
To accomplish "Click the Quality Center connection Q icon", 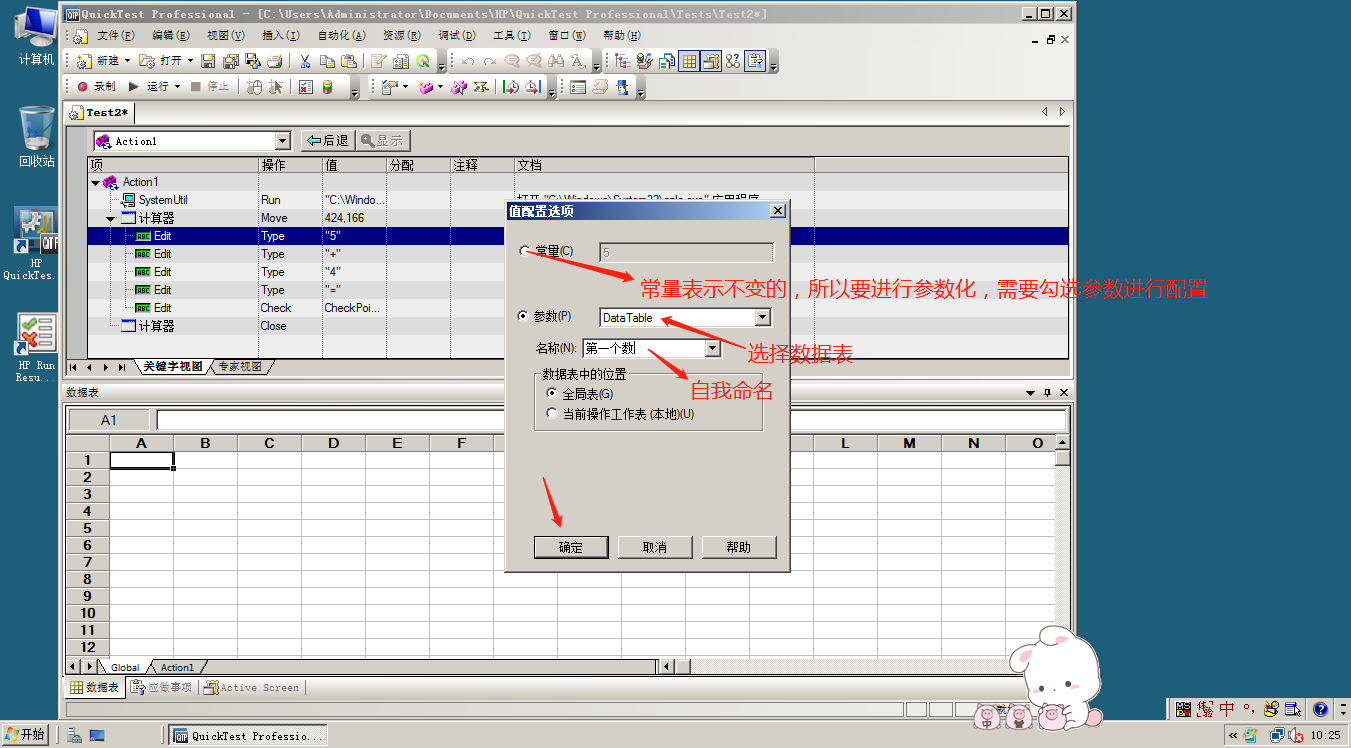I will coord(423,61).
